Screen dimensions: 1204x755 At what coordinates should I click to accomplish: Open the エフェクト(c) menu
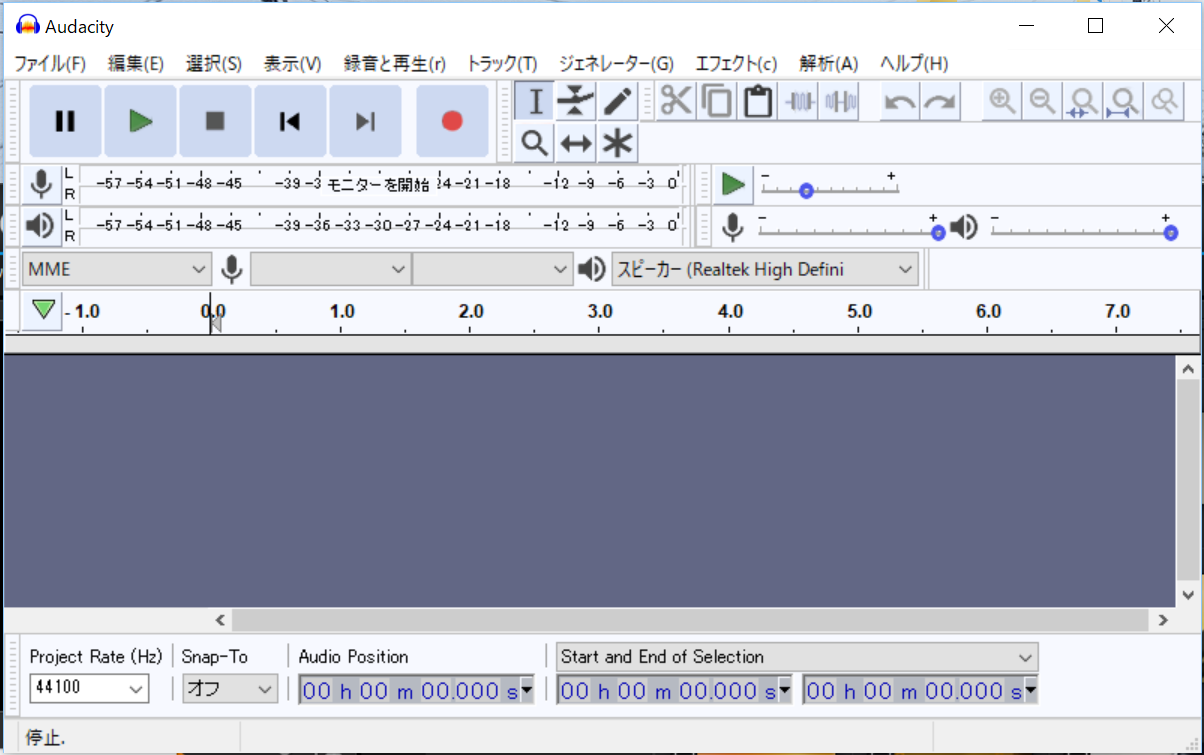tap(736, 63)
